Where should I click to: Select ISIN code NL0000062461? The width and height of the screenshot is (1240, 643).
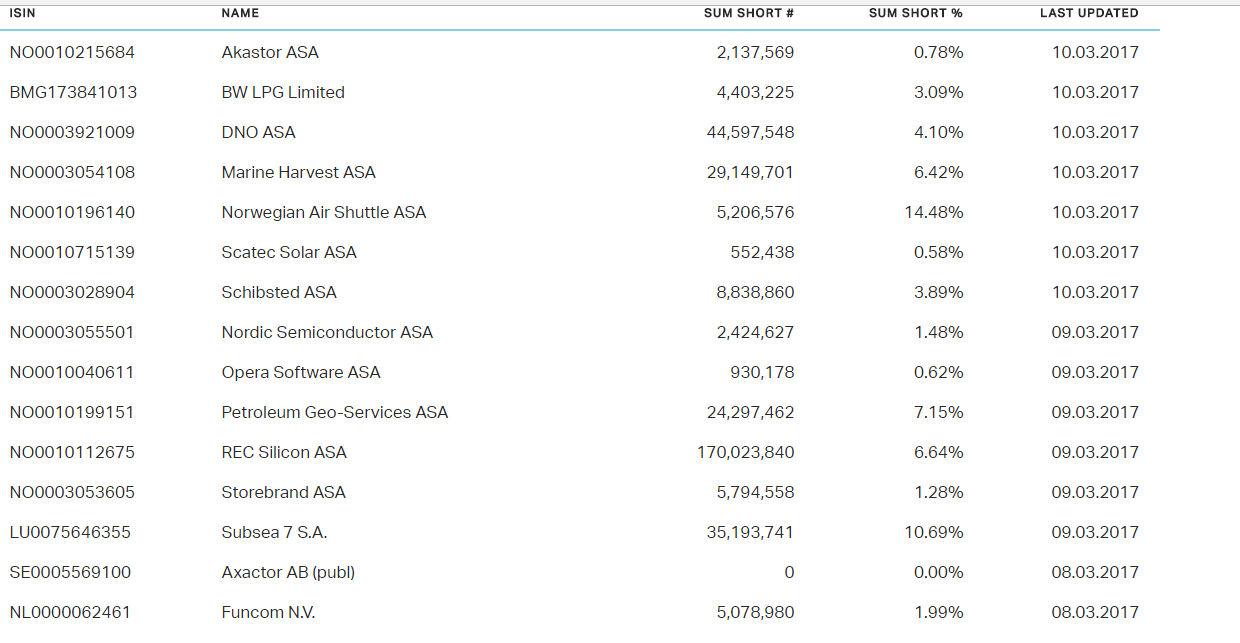point(70,612)
